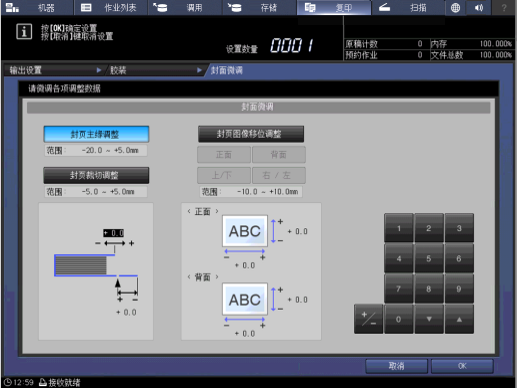517x388 pixels.
Task: Click the 内存 memory 100.000% value
Action: click(496, 44)
